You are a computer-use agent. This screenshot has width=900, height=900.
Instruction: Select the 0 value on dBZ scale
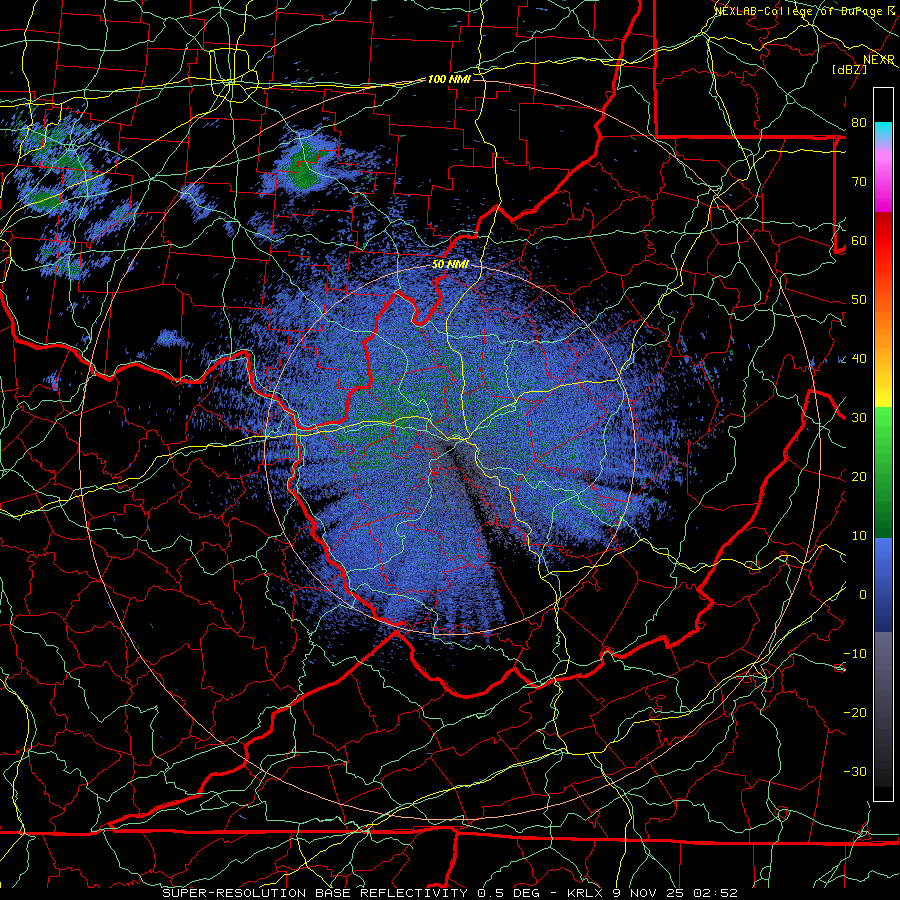(x=863, y=595)
